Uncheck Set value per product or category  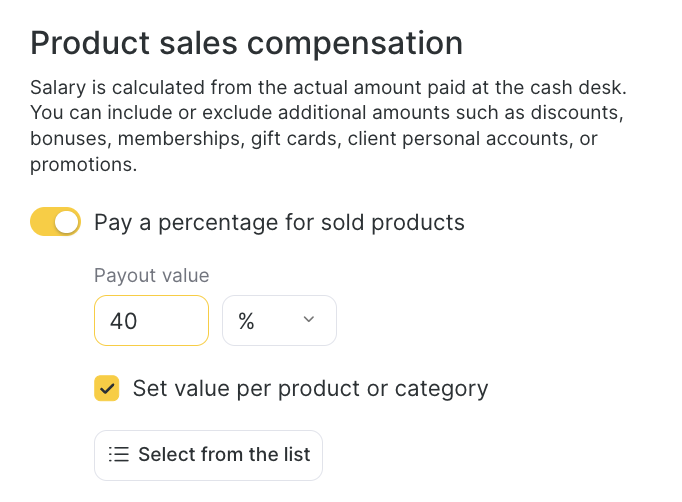(x=107, y=388)
